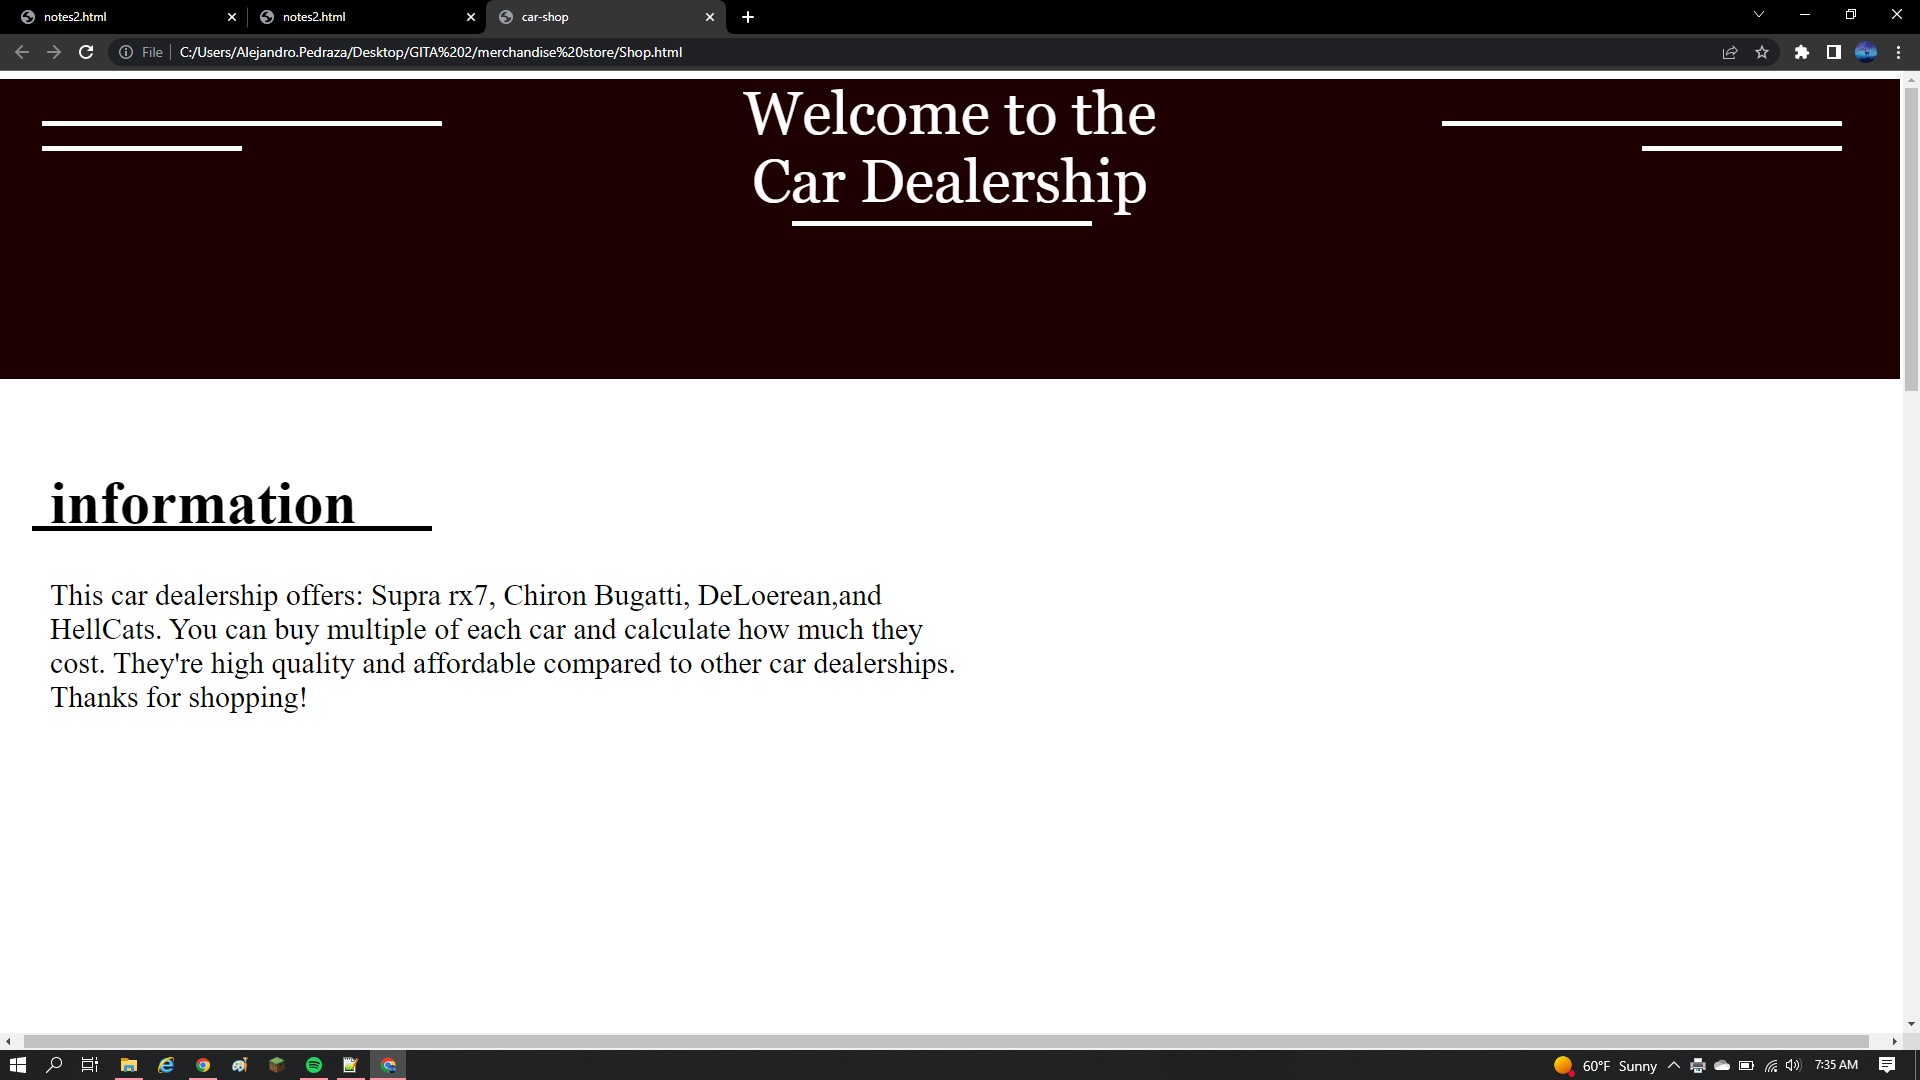Open the Extensions puzzle icon
1920x1080 pixels.
(1802, 52)
